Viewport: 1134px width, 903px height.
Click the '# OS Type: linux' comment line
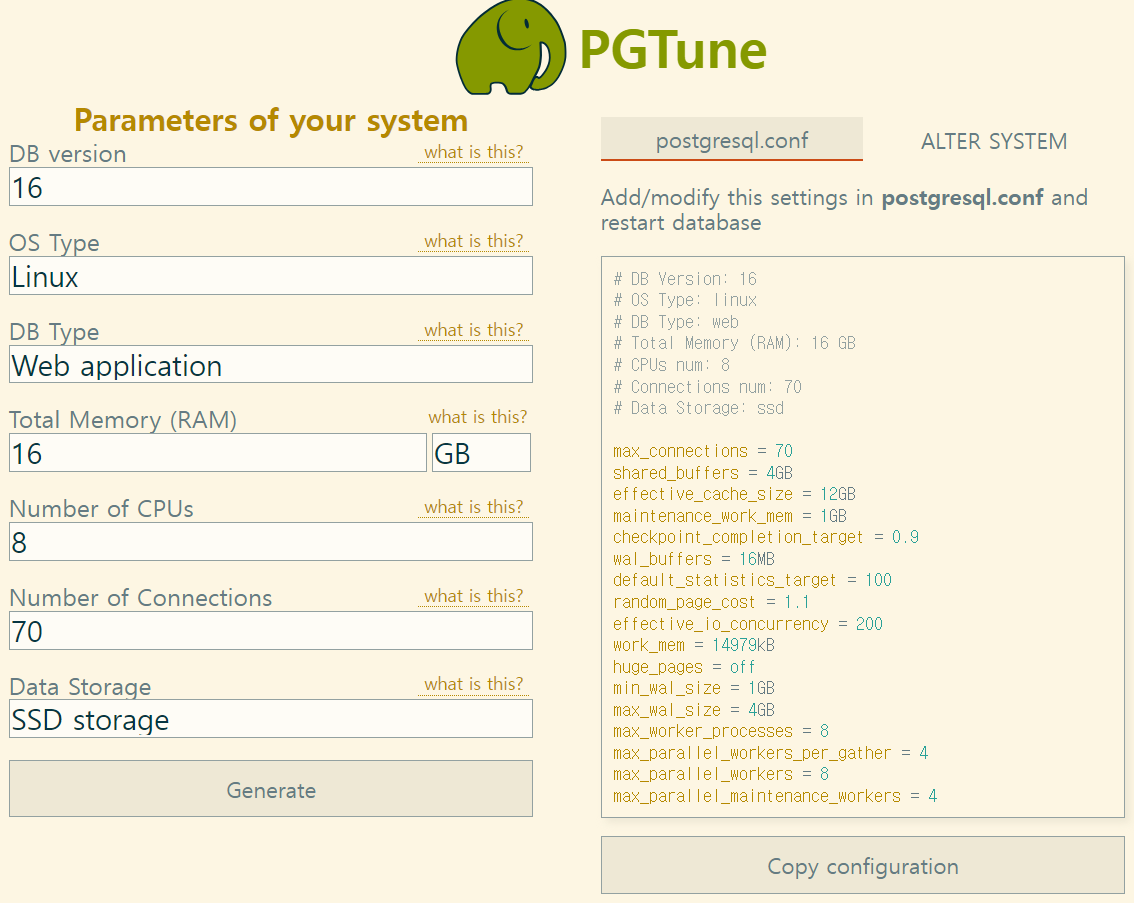point(685,300)
